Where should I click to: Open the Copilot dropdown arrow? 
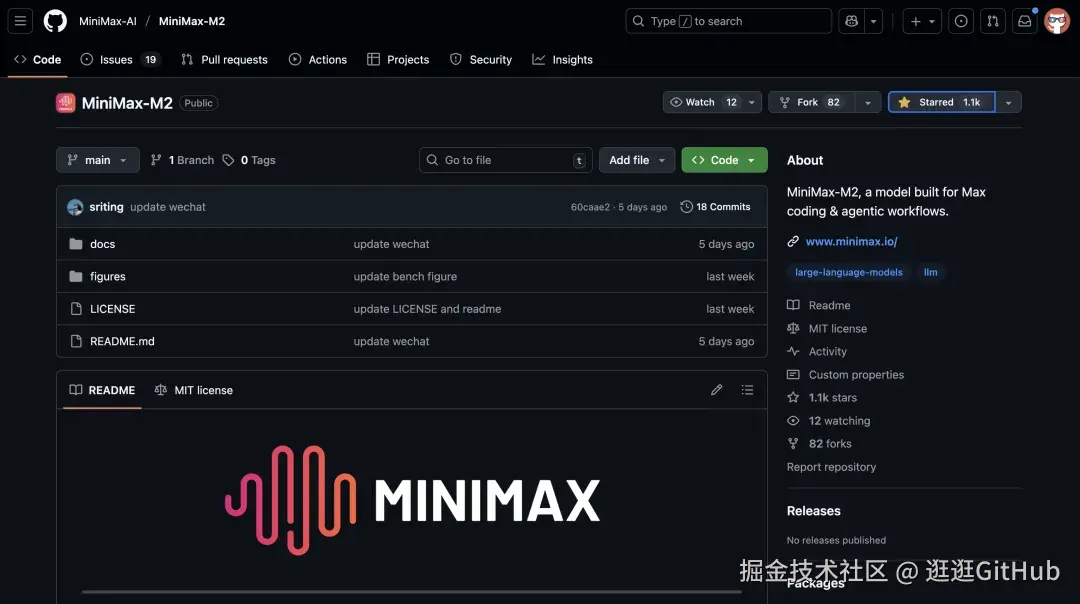(x=873, y=21)
